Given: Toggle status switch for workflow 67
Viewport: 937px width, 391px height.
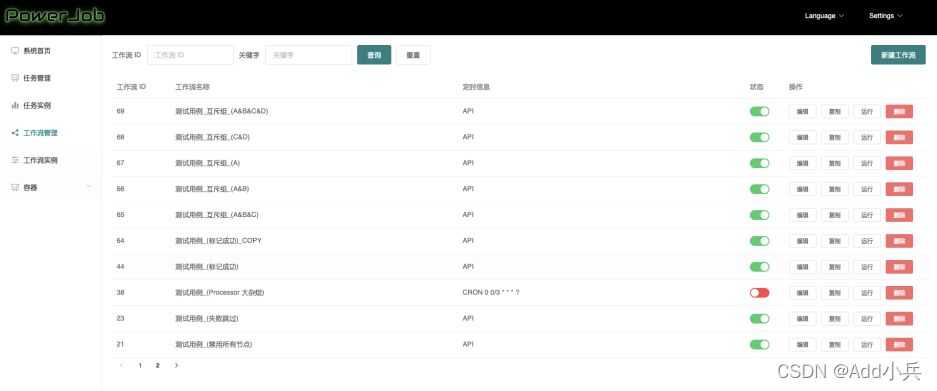Looking at the screenshot, I should click(x=760, y=163).
